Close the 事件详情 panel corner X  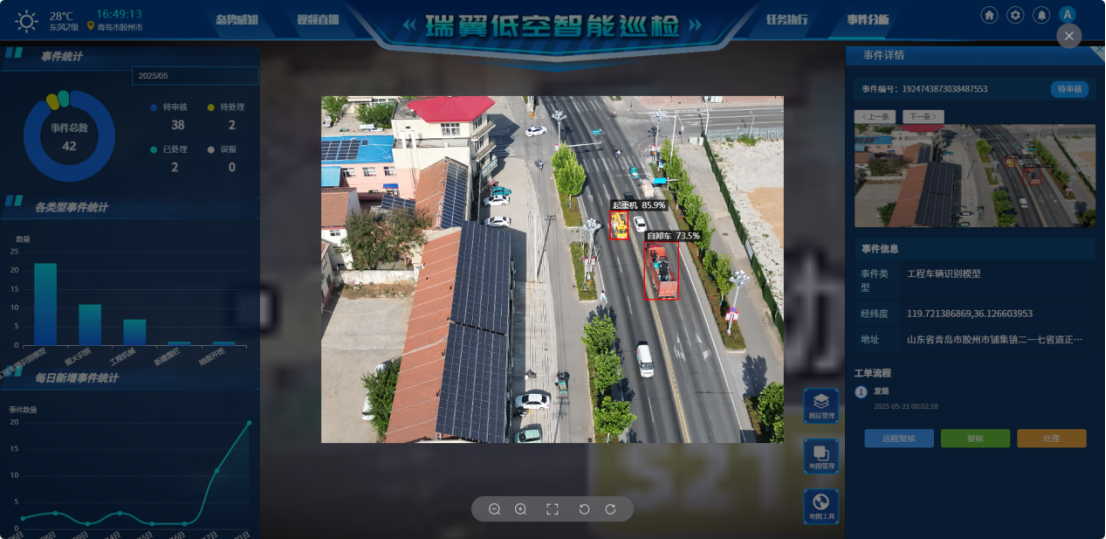pyautogui.click(x=1099, y=52)
